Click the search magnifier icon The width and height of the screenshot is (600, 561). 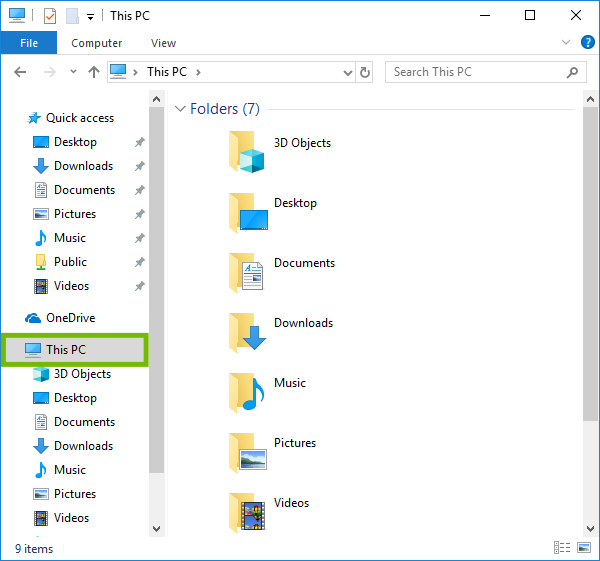[x=572, y=72]
